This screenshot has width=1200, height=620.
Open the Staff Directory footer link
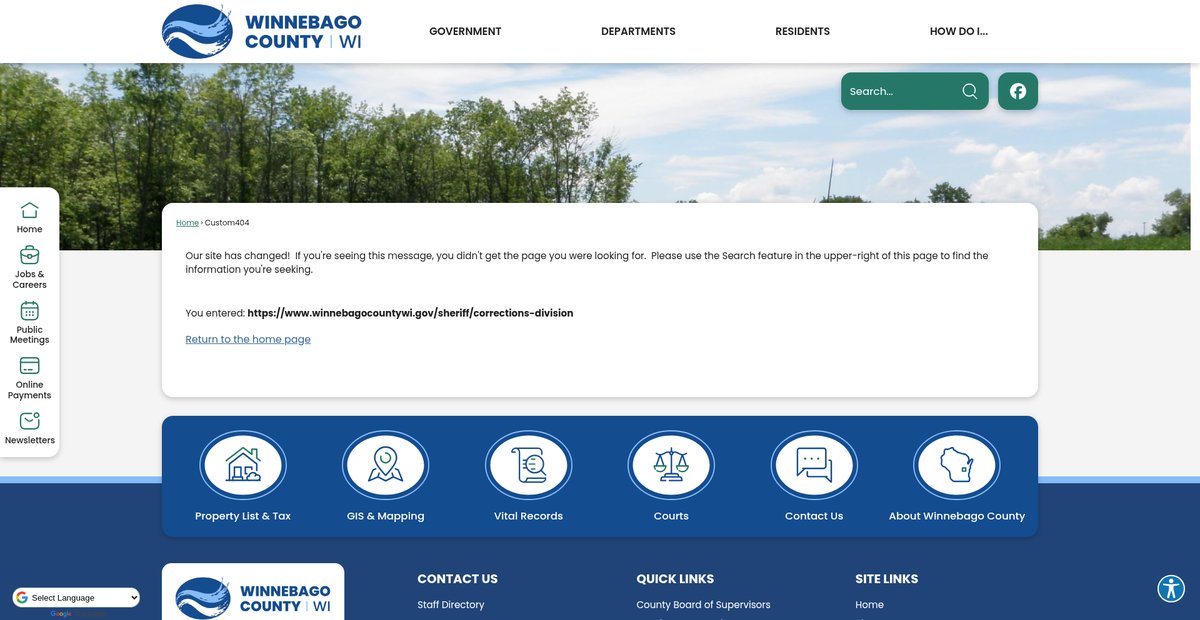click(x=450, y=605)
